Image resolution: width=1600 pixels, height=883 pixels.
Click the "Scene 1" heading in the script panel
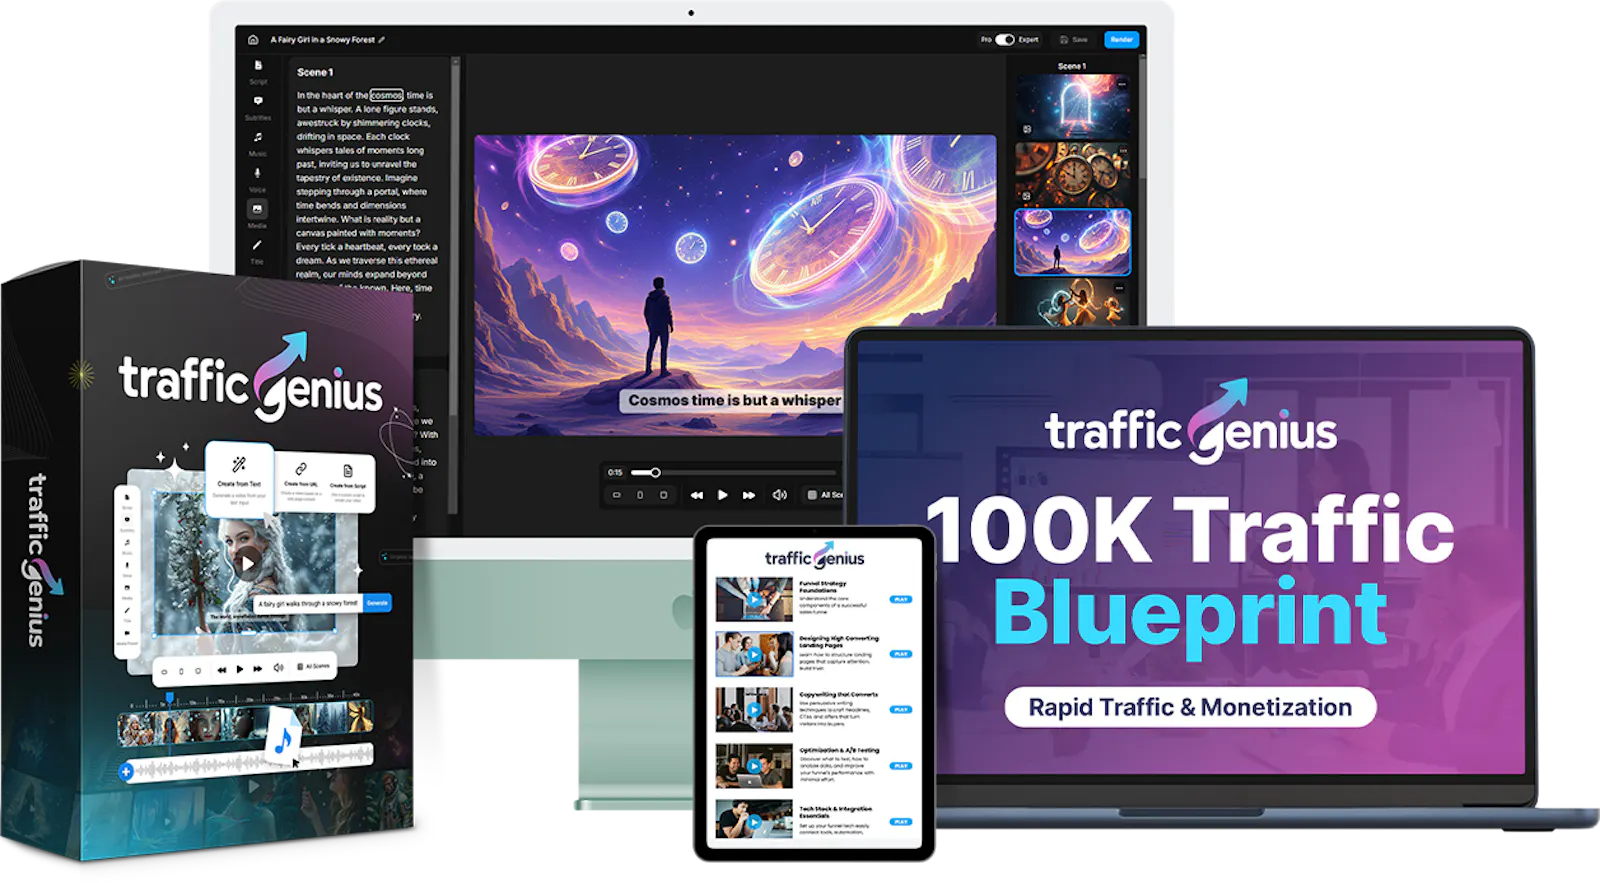tap(315, 72)
